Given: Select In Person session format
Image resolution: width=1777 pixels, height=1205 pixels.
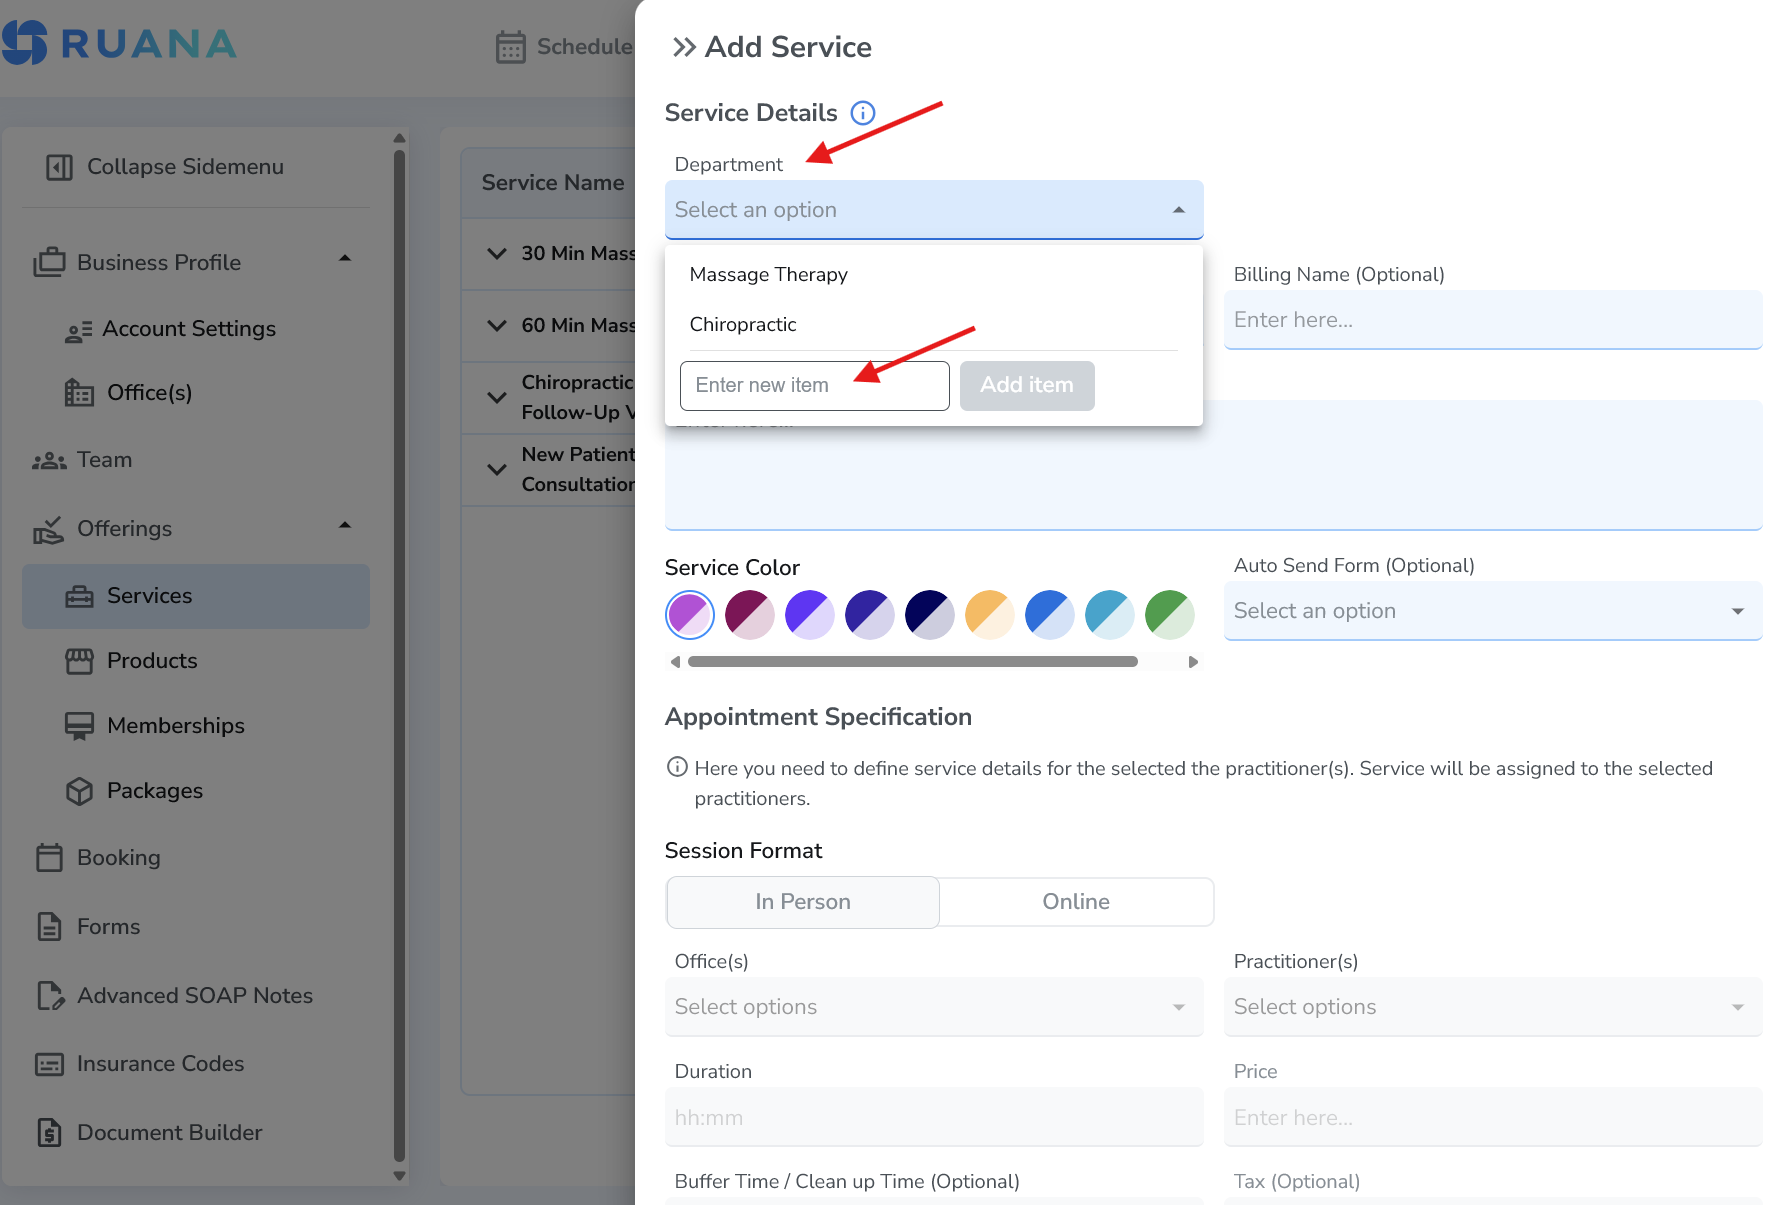Looking at the screenshot, I should [x=802, y=901].
